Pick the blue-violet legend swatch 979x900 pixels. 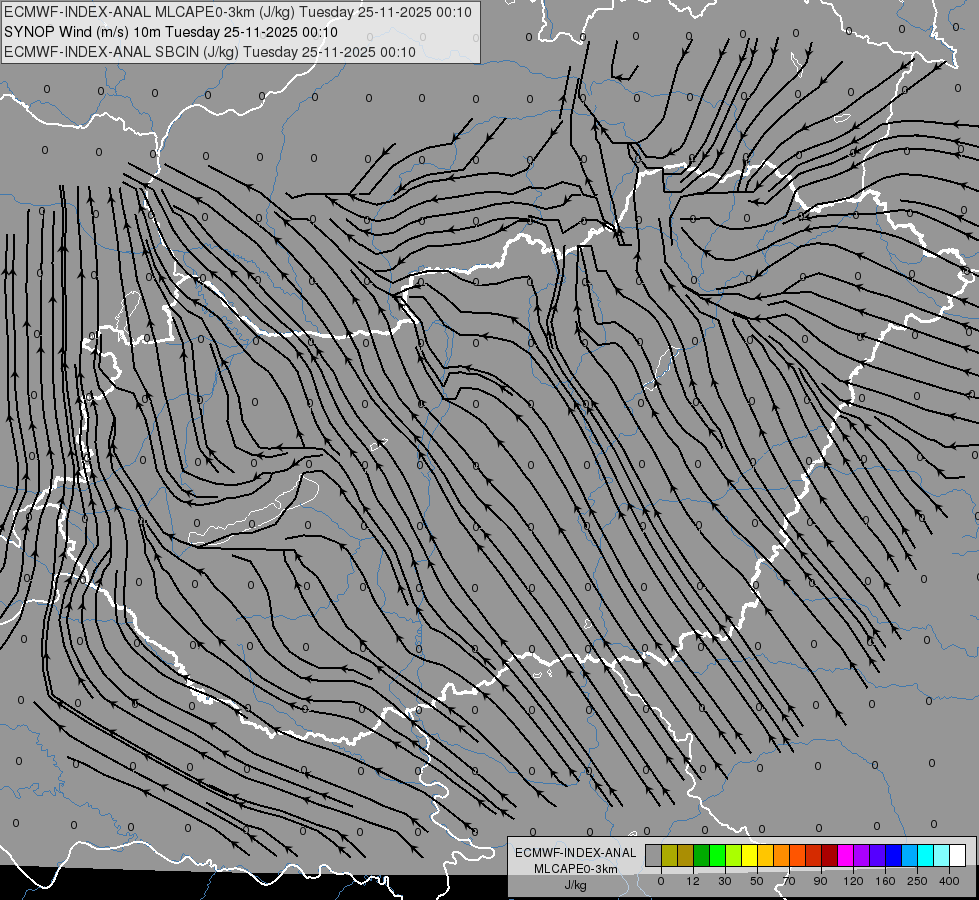pos(878,855)
